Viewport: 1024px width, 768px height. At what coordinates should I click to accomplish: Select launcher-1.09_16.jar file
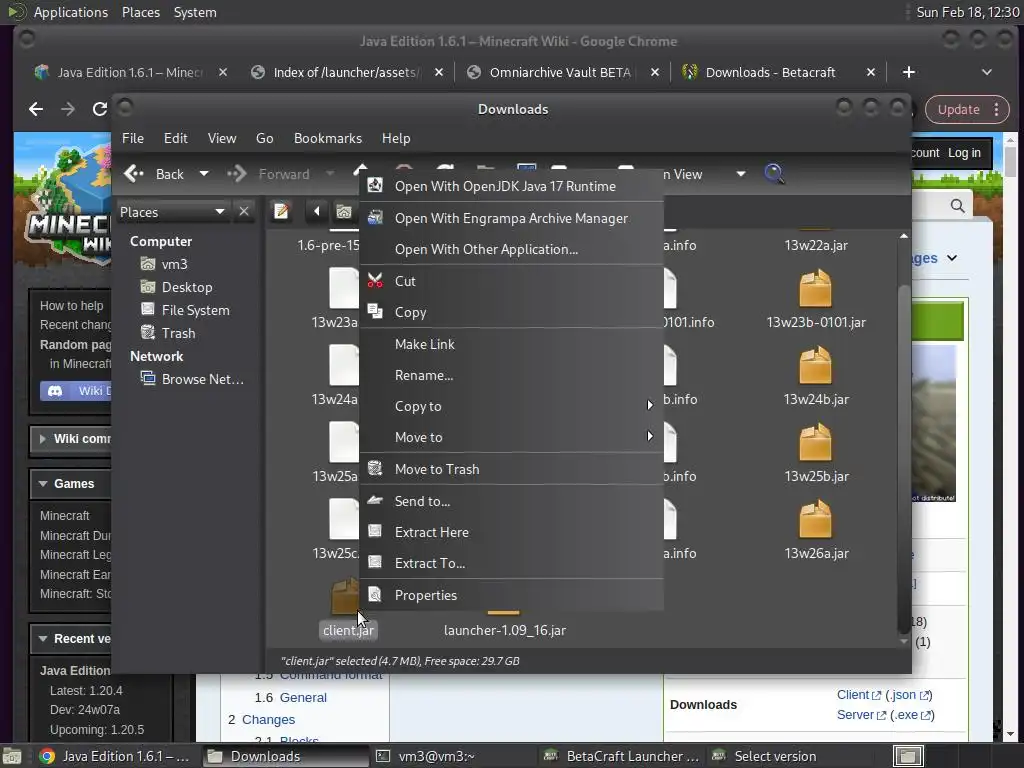click(x=504, y=624)
